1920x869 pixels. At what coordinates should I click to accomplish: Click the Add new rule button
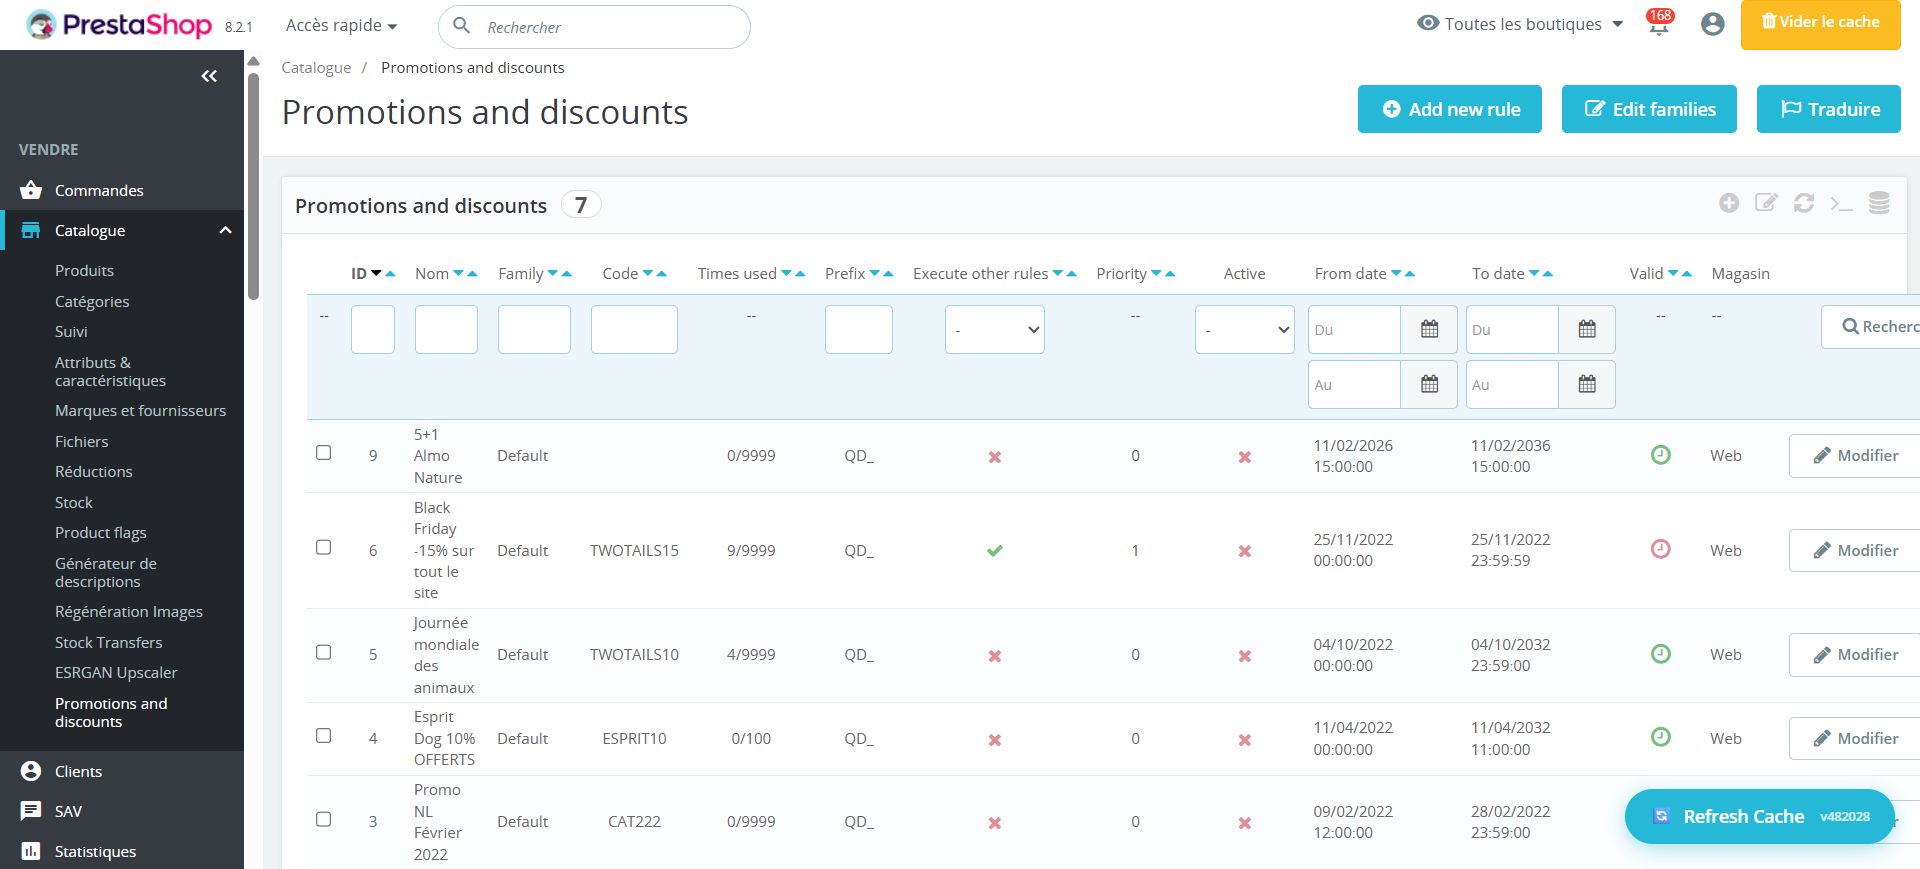[x=1449, y=109]
